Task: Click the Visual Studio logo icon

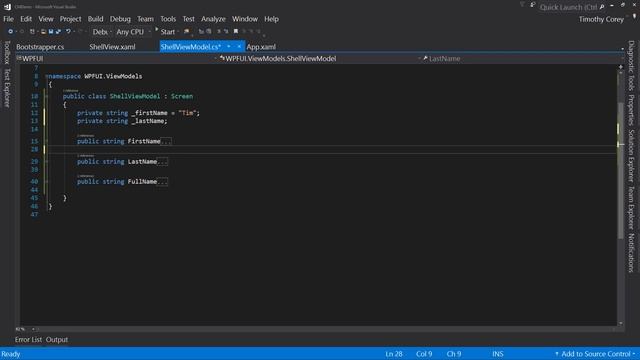Action: click(x=7, y=7)
